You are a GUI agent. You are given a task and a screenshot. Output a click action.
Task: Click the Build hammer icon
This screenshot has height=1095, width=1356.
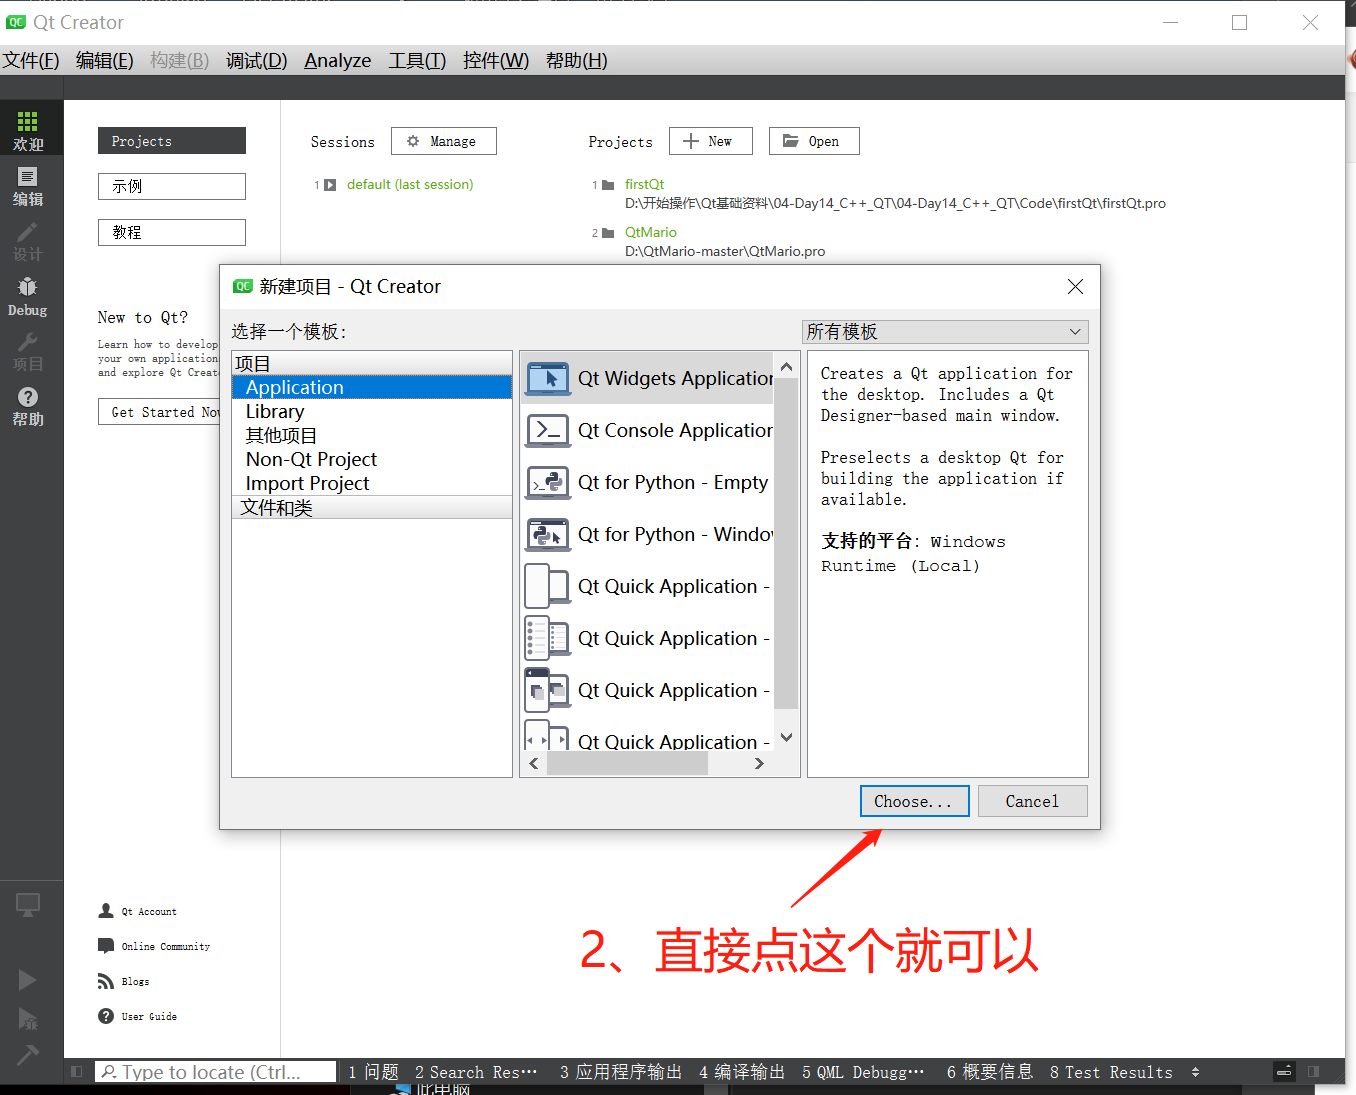(x=27, y=1054)
